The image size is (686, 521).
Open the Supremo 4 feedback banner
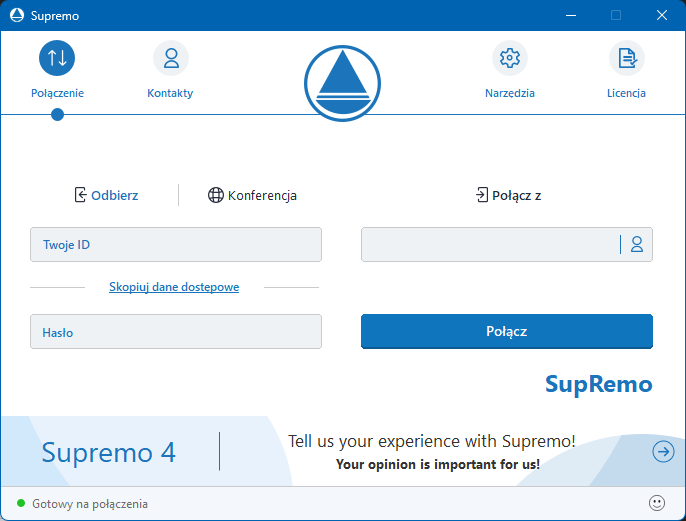tap(343, 451)
